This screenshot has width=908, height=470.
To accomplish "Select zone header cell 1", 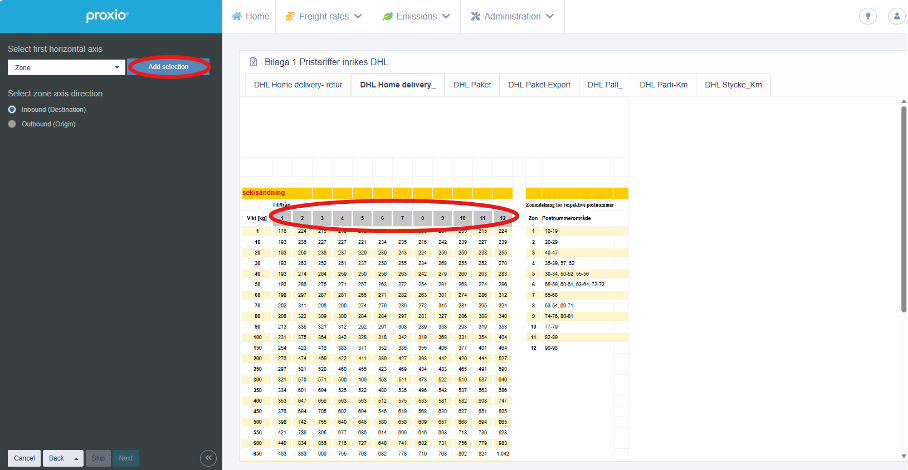I will click(282, 218).
